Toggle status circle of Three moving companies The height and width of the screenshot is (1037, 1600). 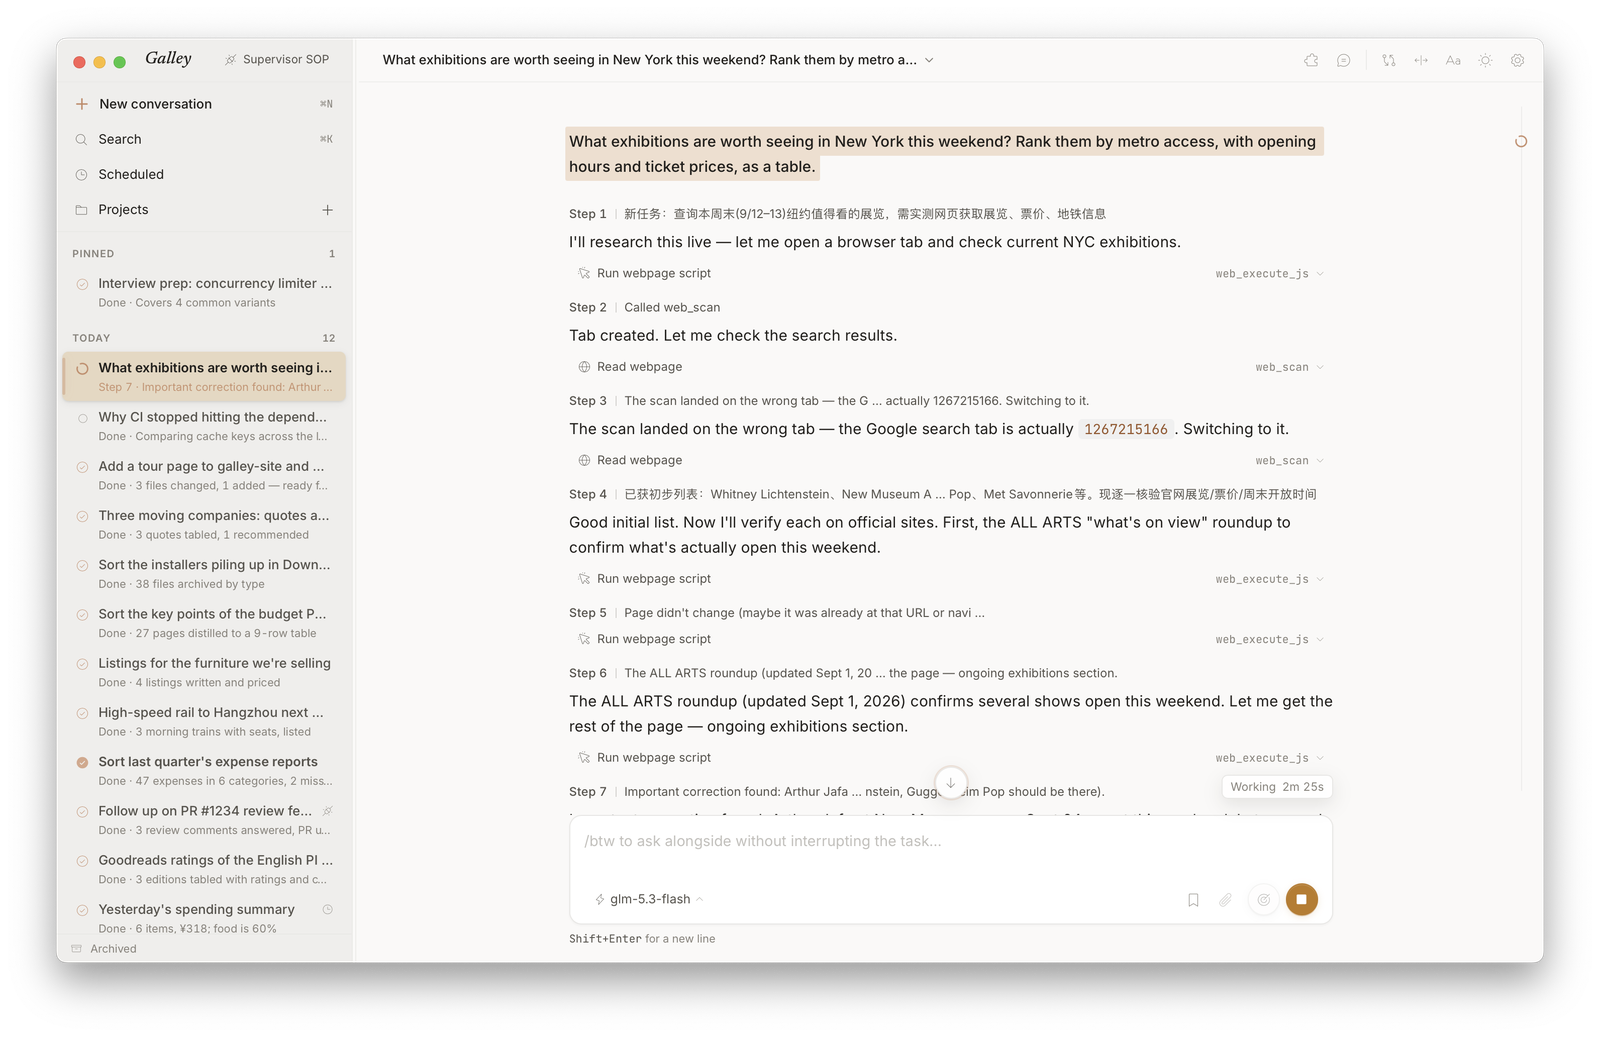click(82, 516)
